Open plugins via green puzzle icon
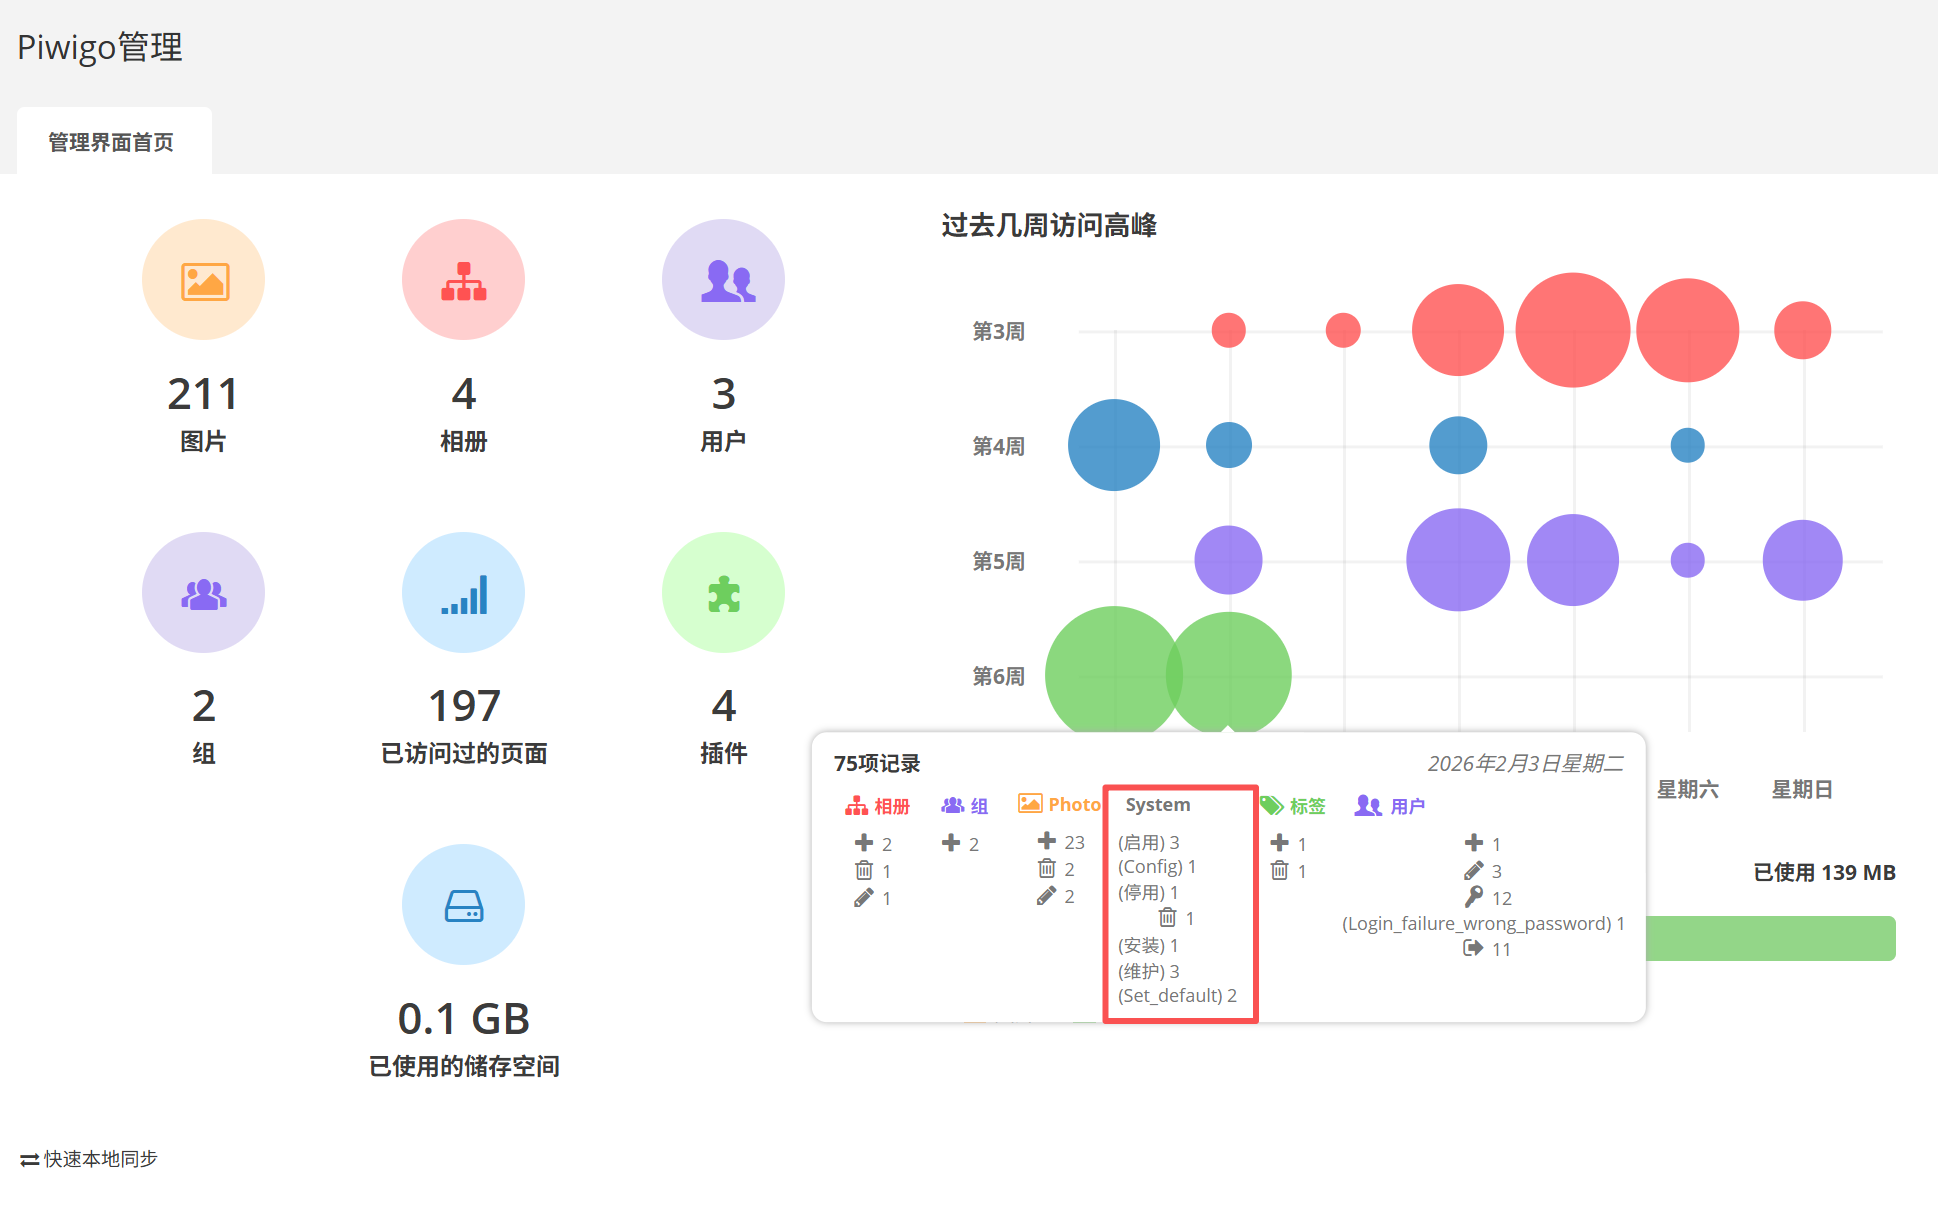This screenshot has height=1209, width=1938. (x=723, y=593)
